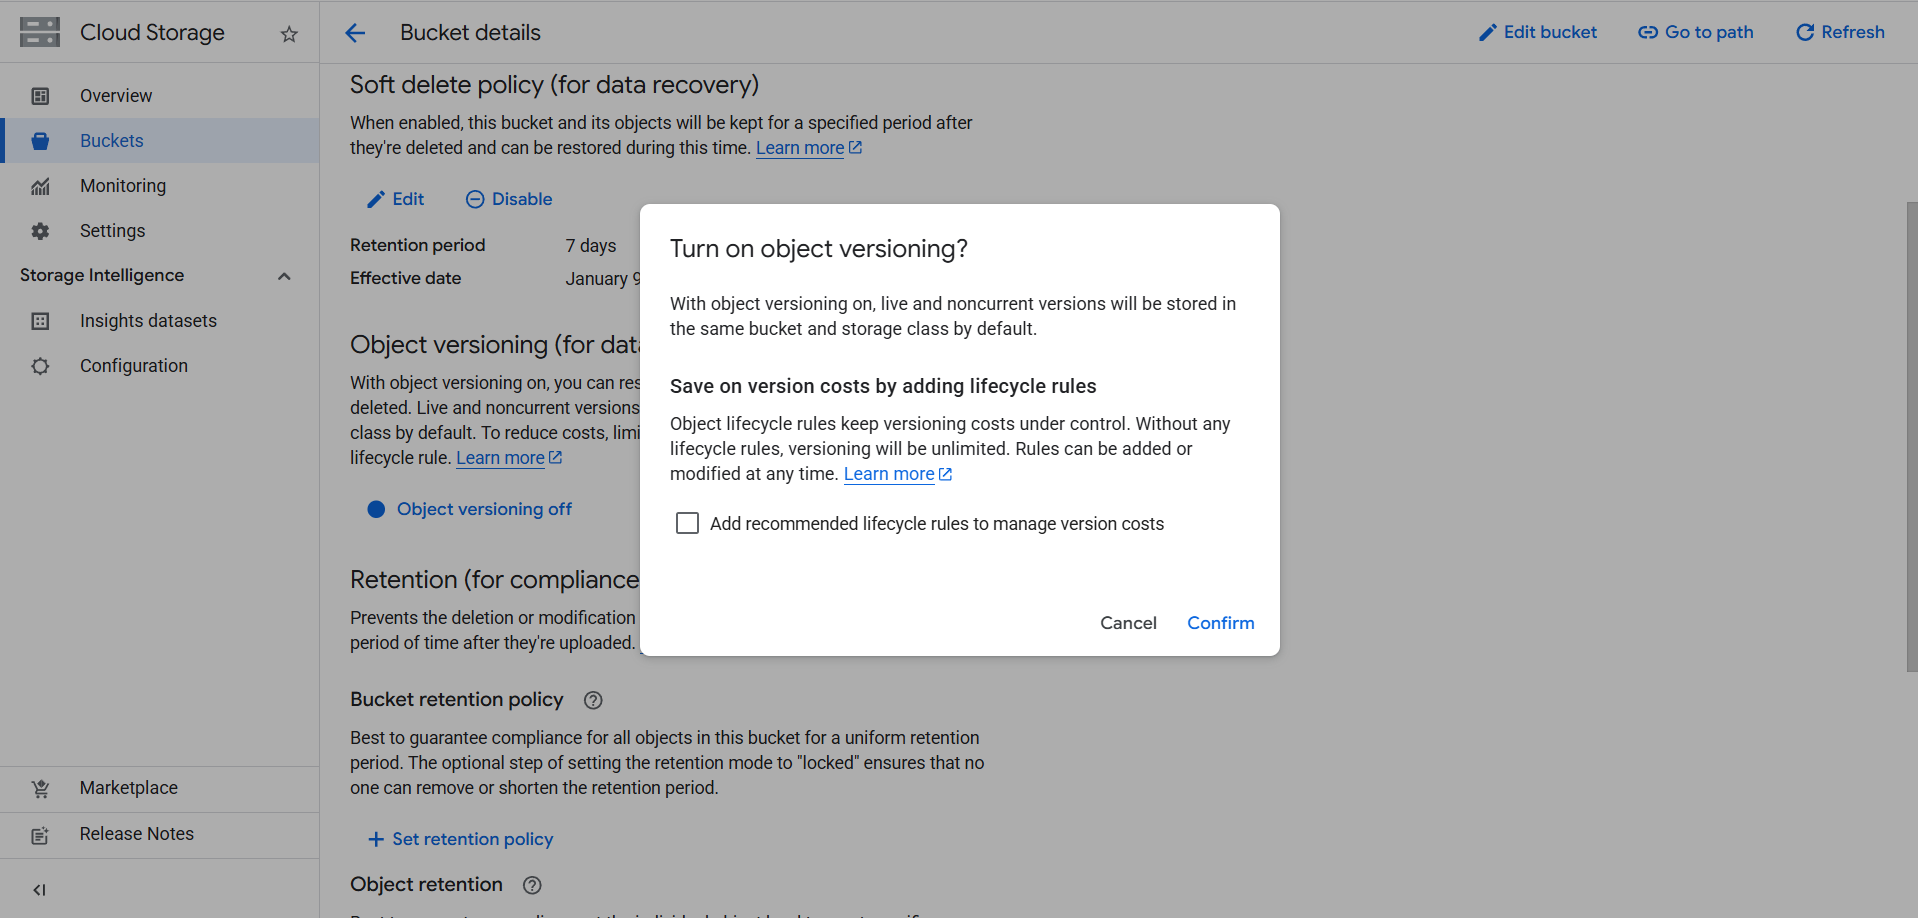Confirm turning on object versioning
Screen dimensions: 1918x918
(x=1220, y=623)
